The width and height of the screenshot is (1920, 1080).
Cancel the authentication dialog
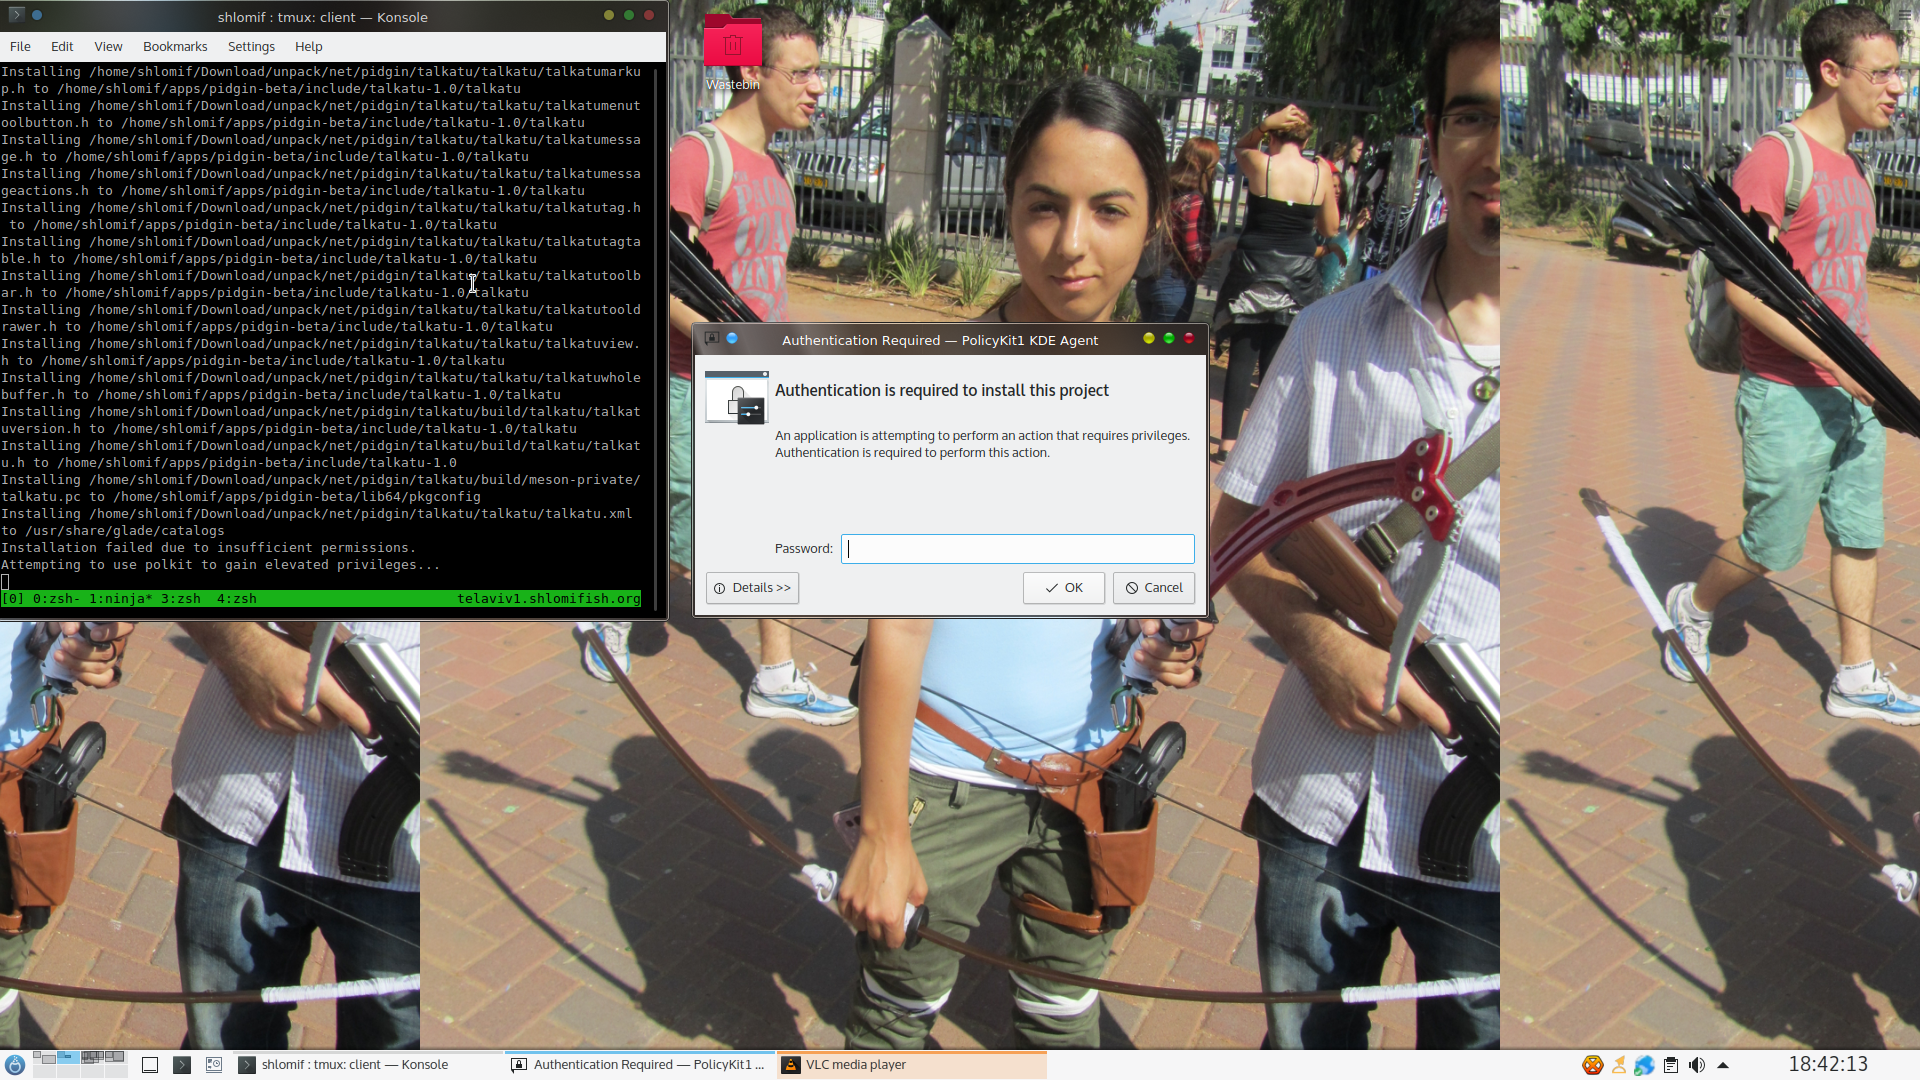(1153, 588)
